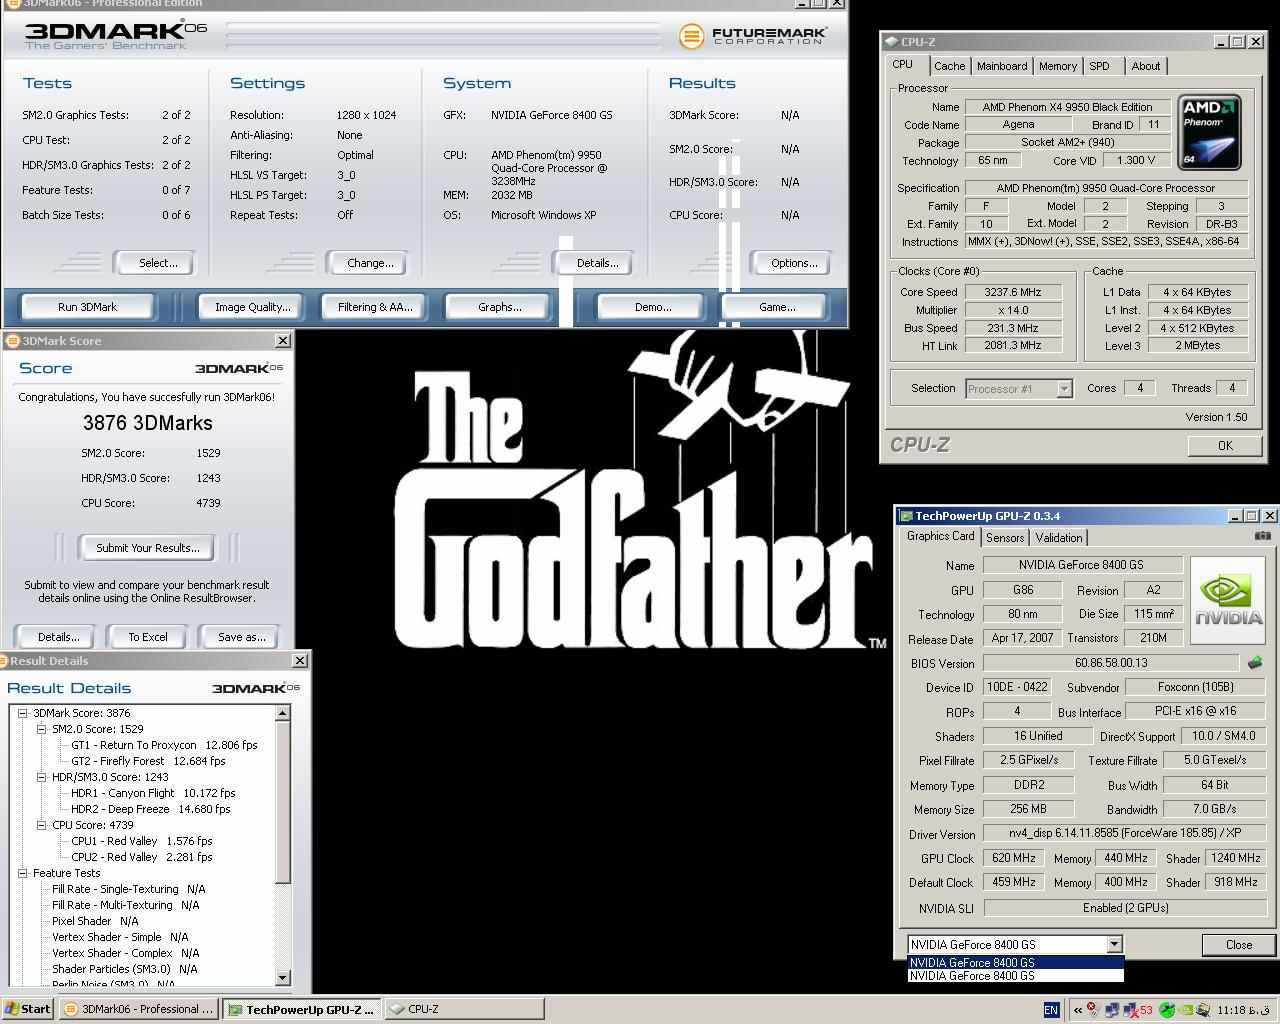Click the CPU-Z title bar icon
Screen dimensions: 1280x1024
coord(891,42)
